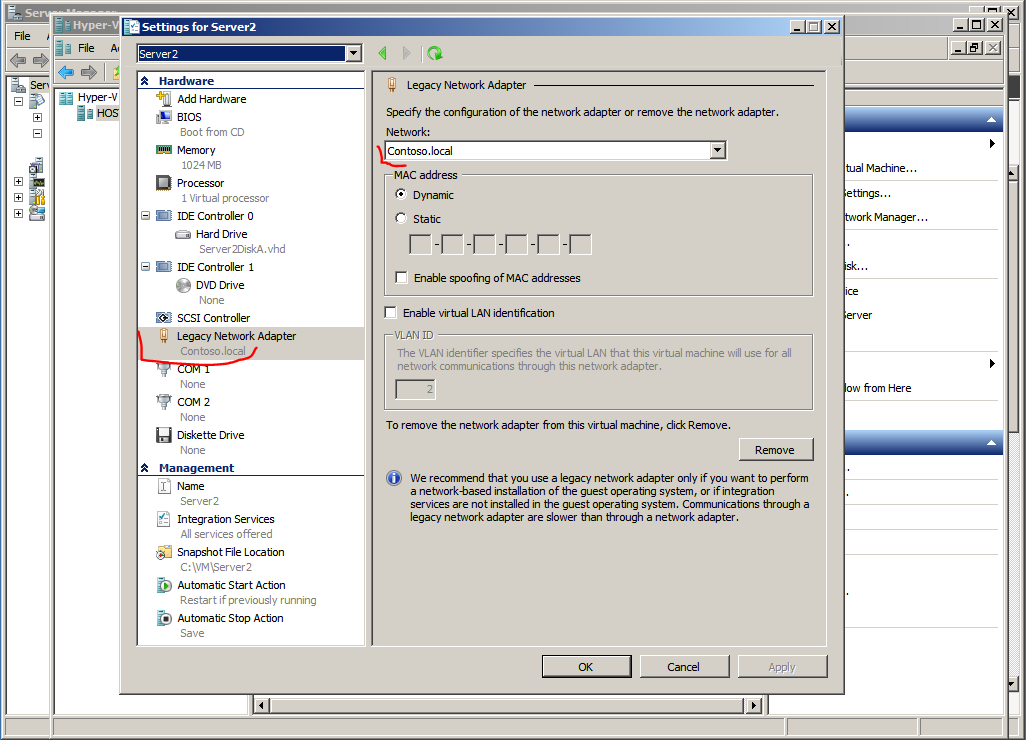This screenshot has height=740, width=1026.
Task: Collapse IDE Controller 1 node
Action: [x=146, y=266]
